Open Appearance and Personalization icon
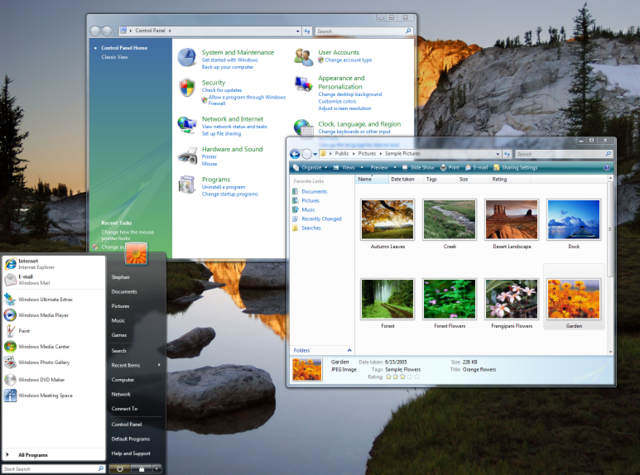 tap(303, 84)
